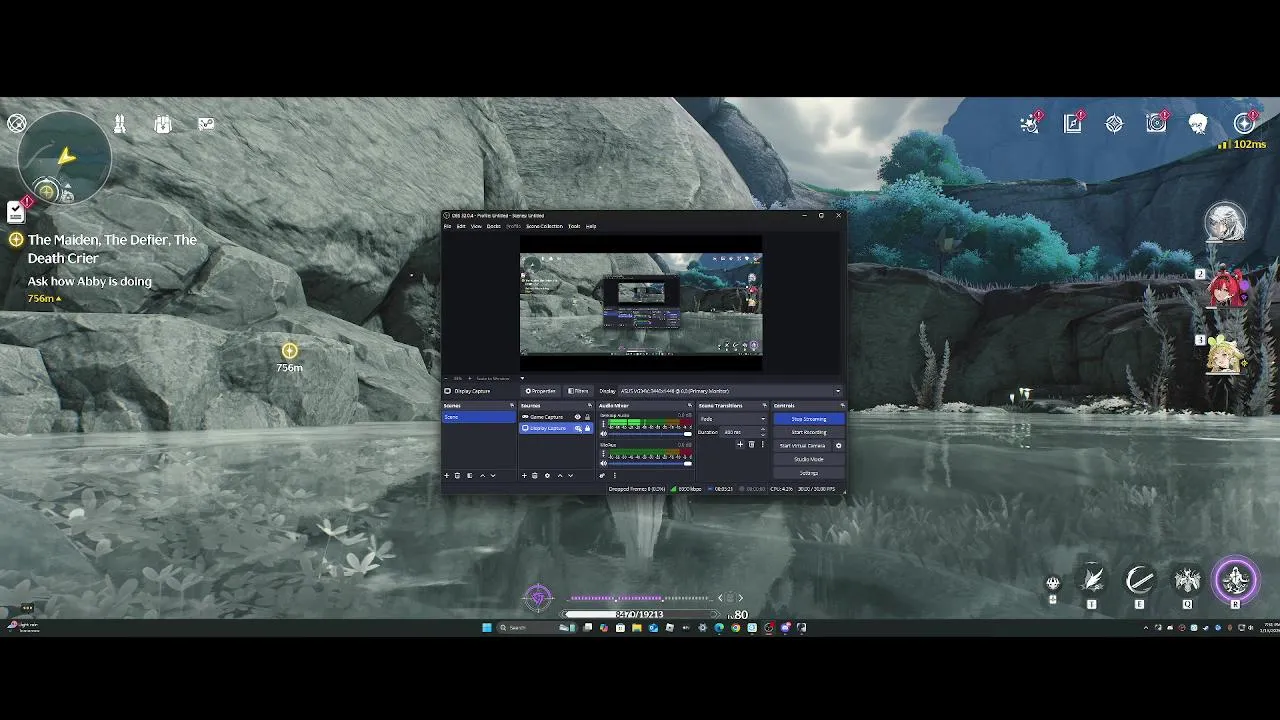Open the Fade transition dropdown
Screen dimensions: 1280x720
tap(733, 419)
